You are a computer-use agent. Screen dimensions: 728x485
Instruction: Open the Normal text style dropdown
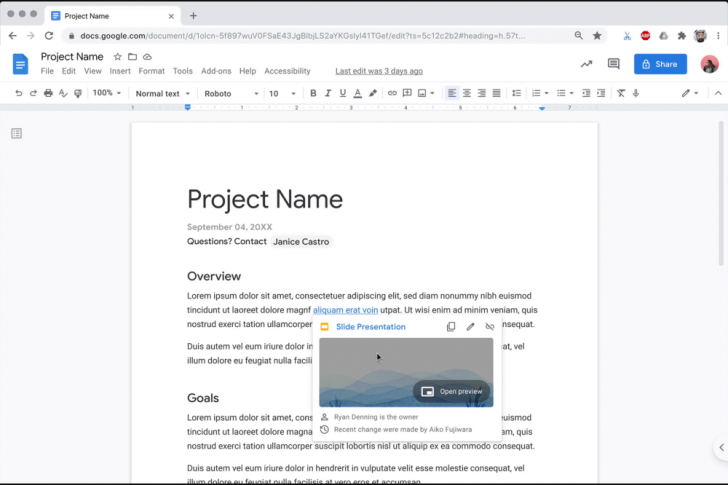tap(162, 93)
